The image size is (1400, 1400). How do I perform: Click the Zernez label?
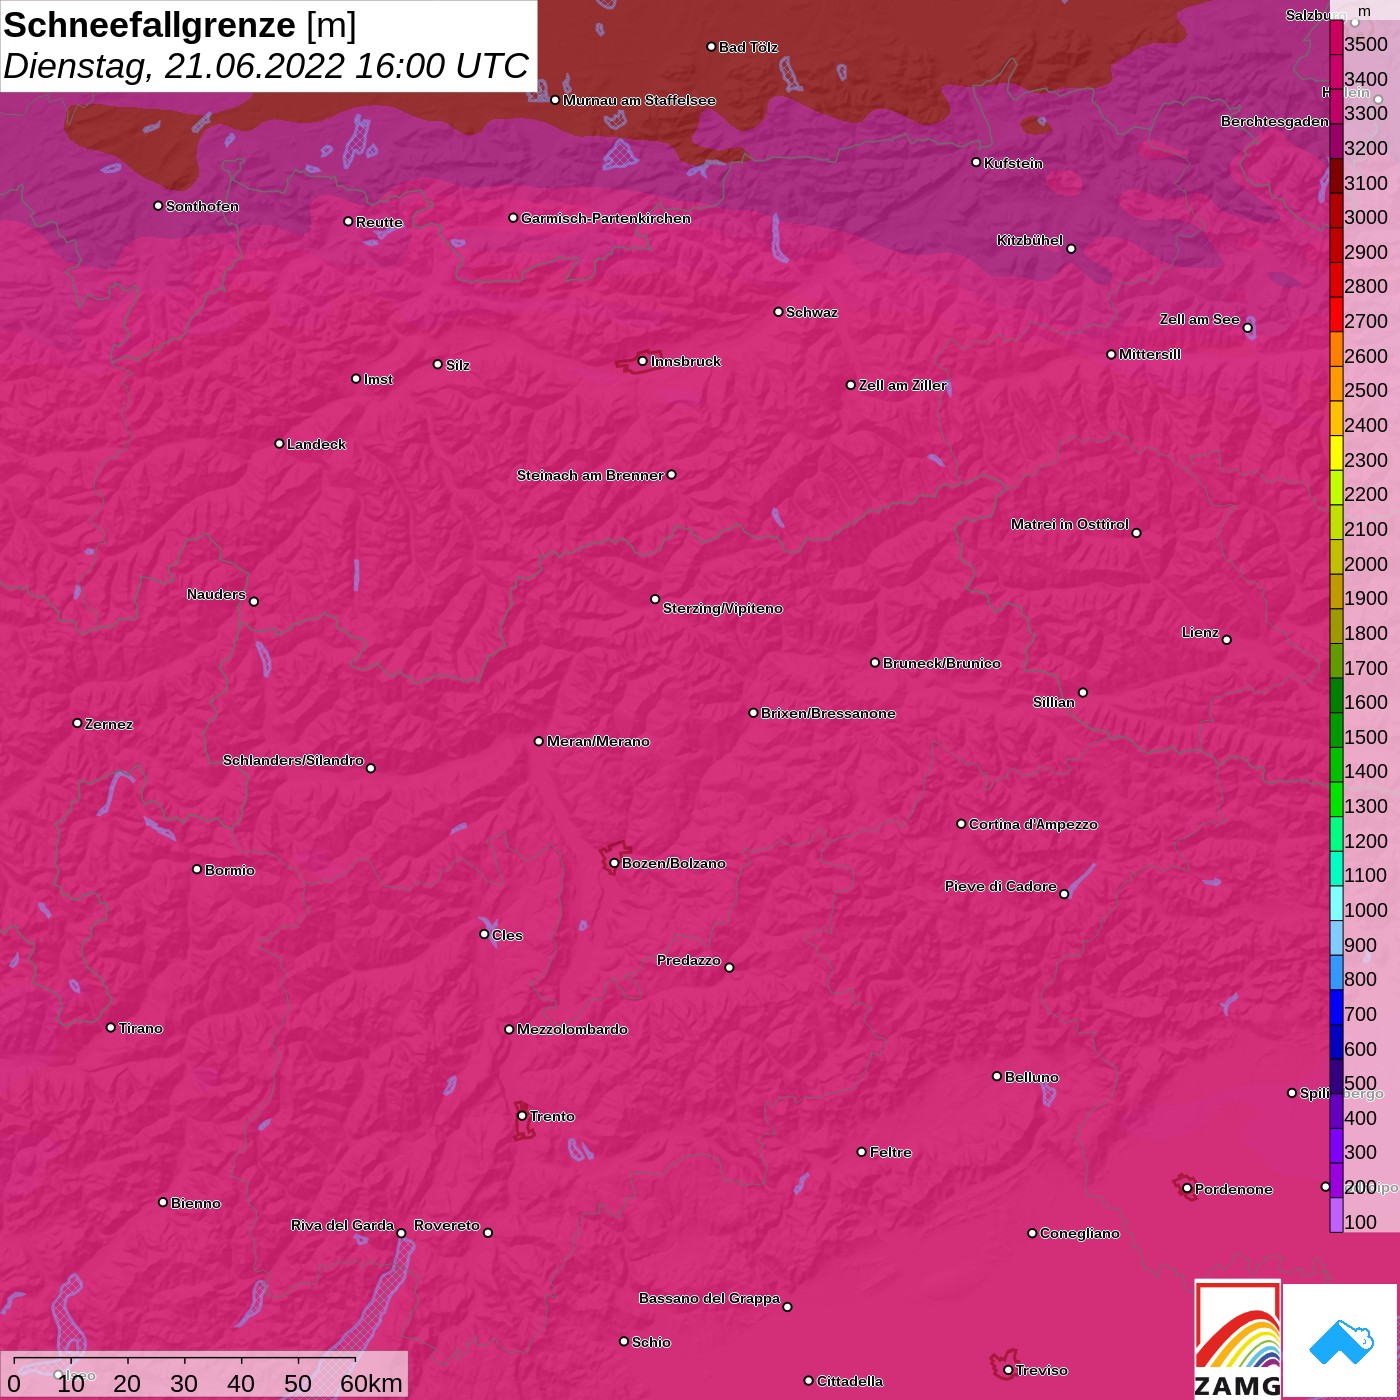(x=109, y=724)
